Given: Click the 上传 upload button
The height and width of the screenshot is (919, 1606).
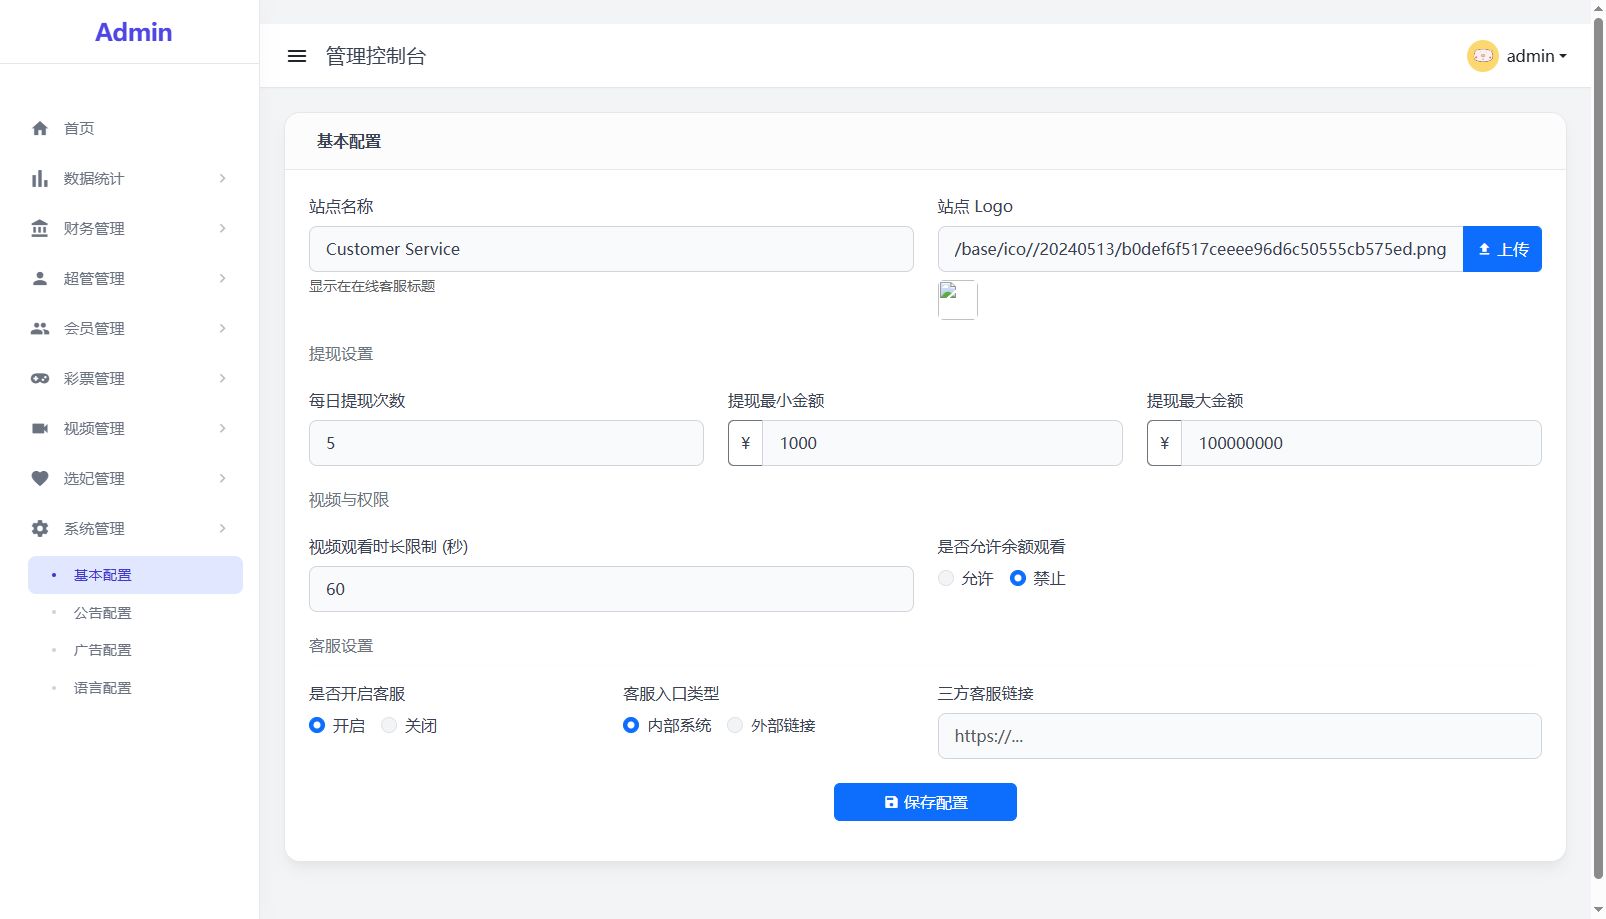Looking at the screenshot, I should click(x=1502, y=249).
